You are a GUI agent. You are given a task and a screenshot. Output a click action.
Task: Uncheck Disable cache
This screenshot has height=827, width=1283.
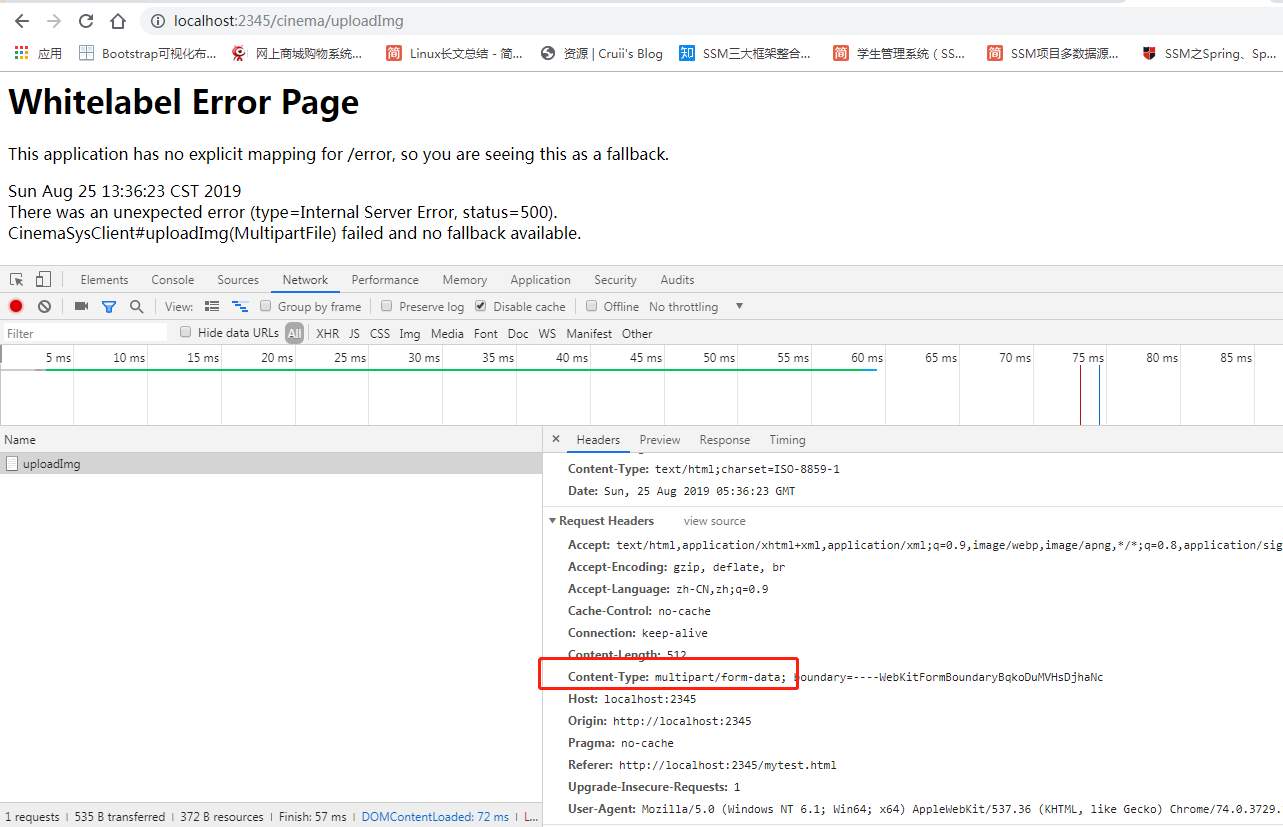481,307
